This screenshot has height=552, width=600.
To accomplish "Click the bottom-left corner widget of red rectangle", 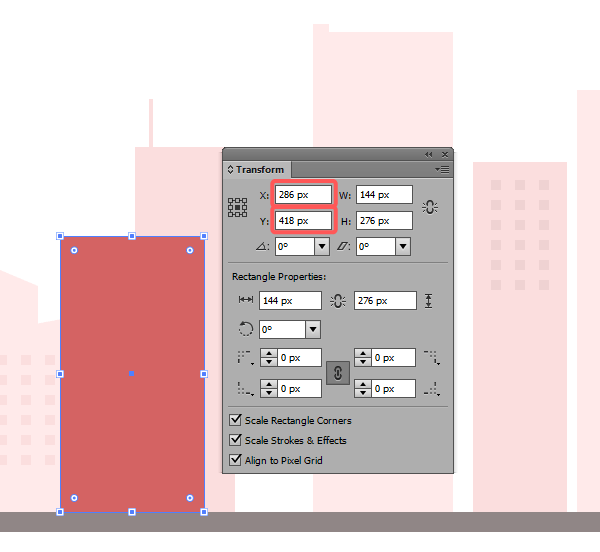I will pyautogui.click(x=74, y=498).
